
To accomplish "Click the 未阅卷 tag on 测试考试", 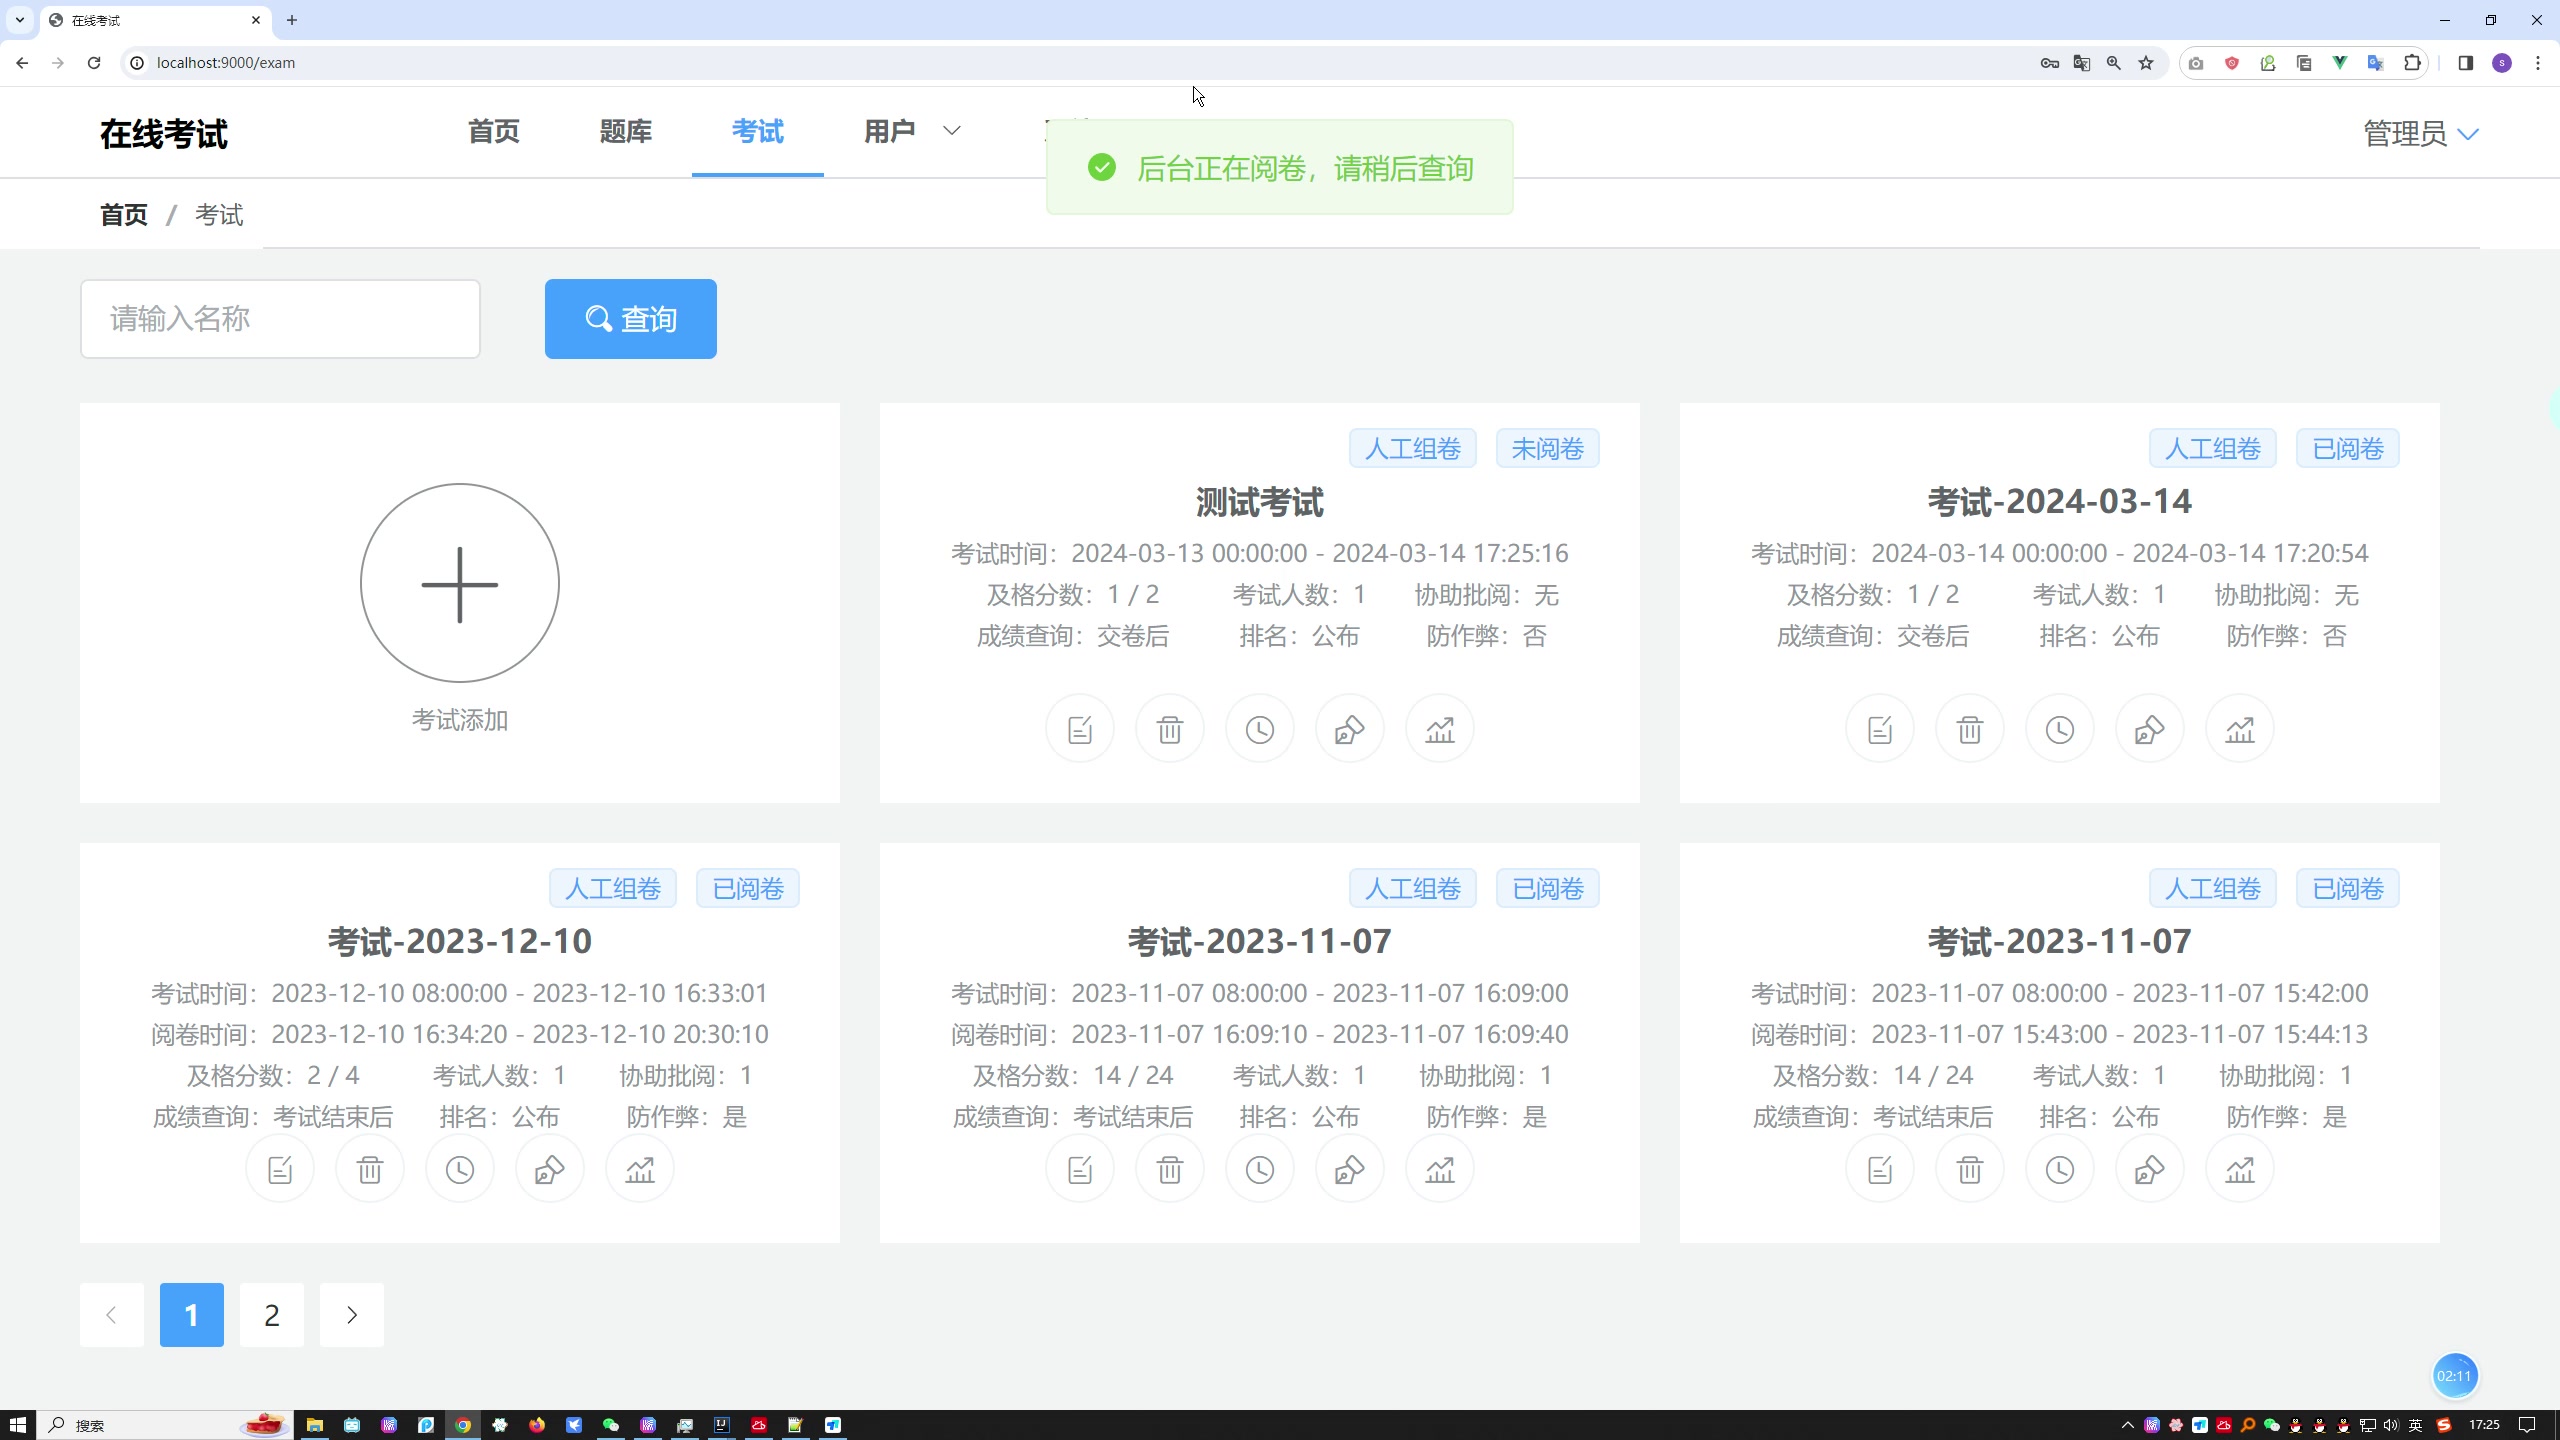I will (1548, 448).
